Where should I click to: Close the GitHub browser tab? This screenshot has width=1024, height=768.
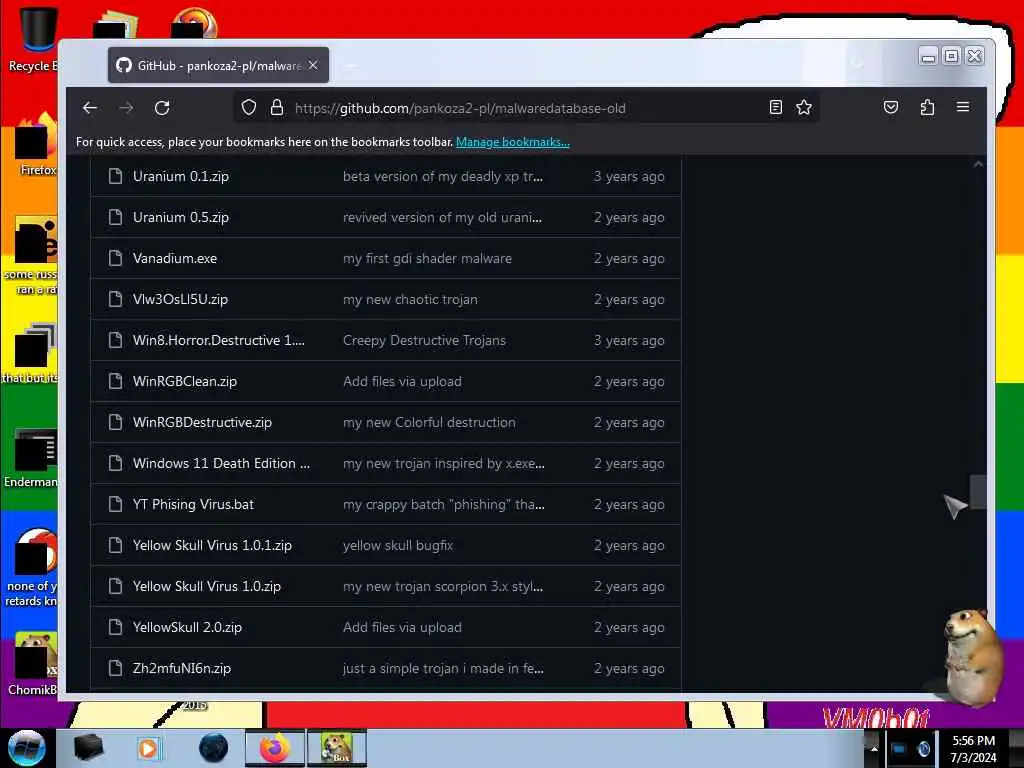point(313,65)
